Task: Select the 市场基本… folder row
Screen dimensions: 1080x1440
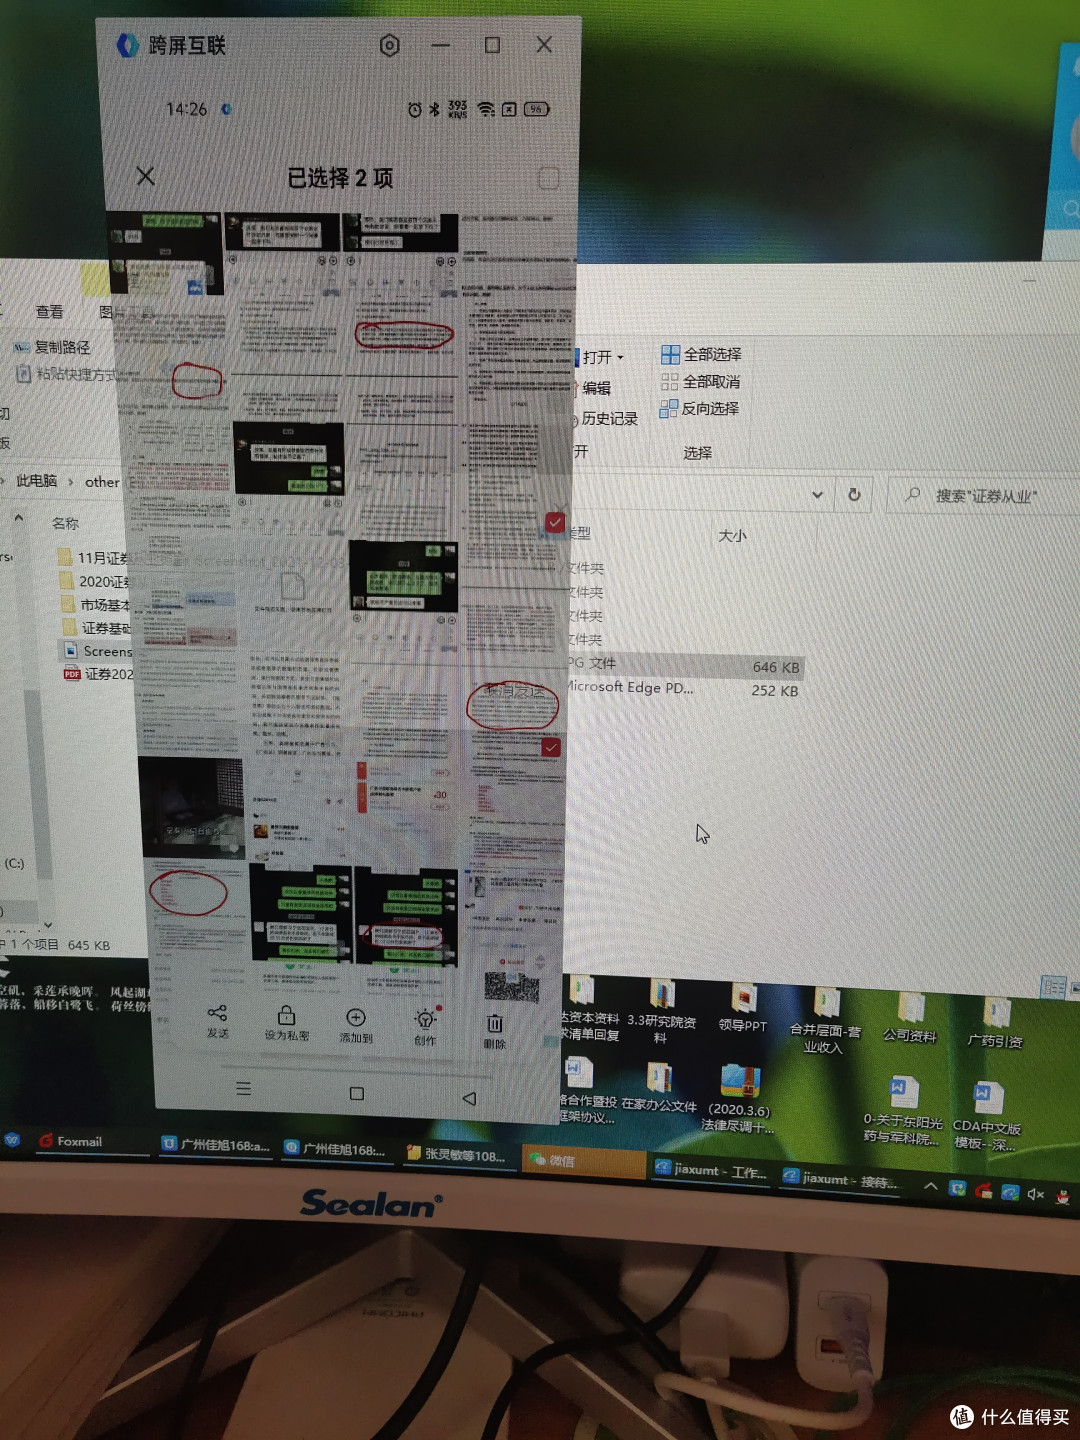Action: point(94,604)
